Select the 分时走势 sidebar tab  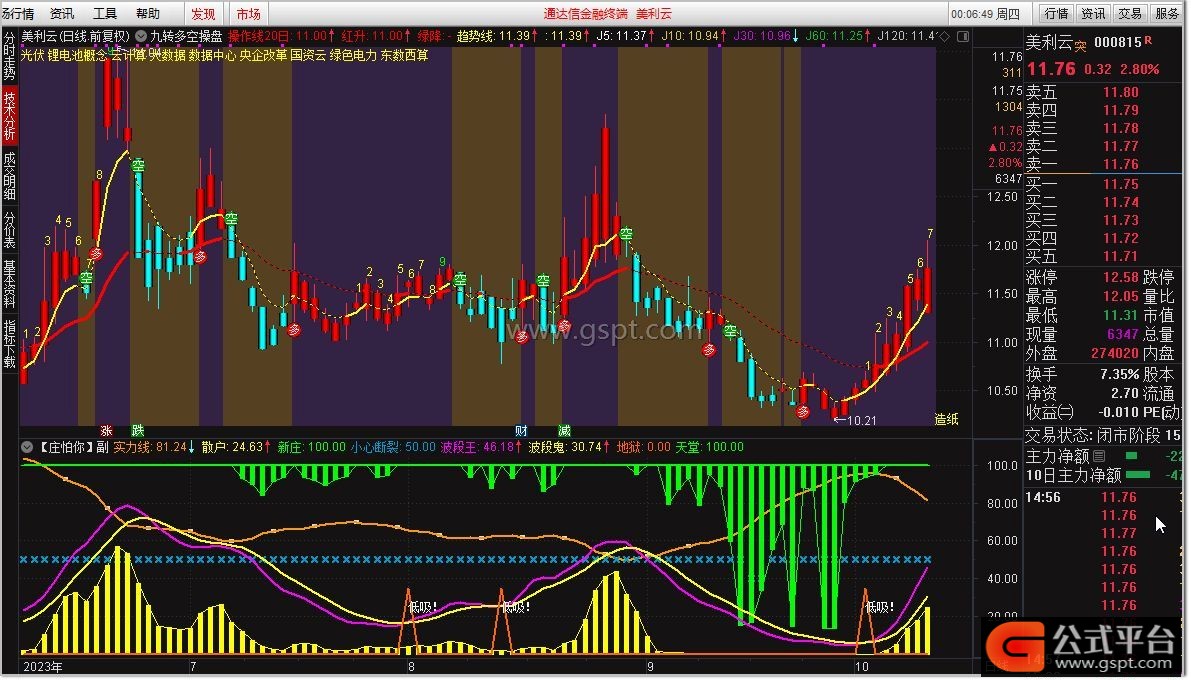9,55
